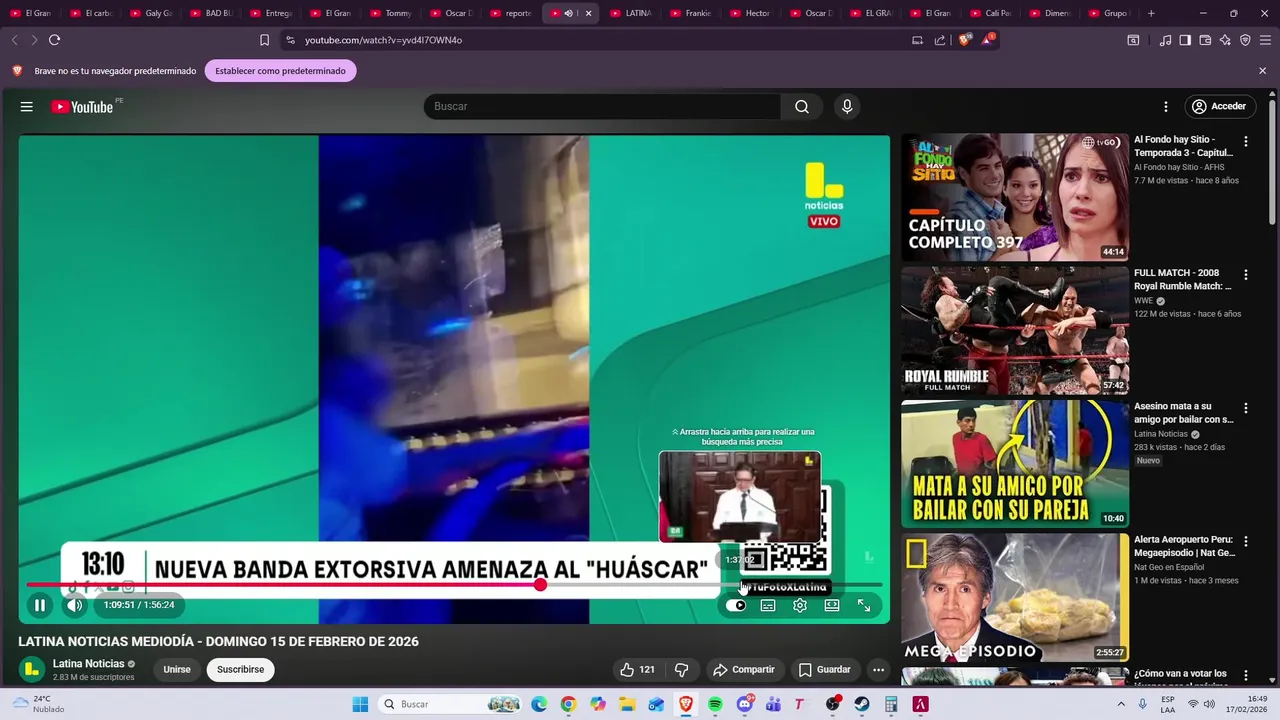This screenshot has height=720, width=1280.
Task: Open more actions menu beside Guardar
Action: pyautogui.click(x=878, y=670)
